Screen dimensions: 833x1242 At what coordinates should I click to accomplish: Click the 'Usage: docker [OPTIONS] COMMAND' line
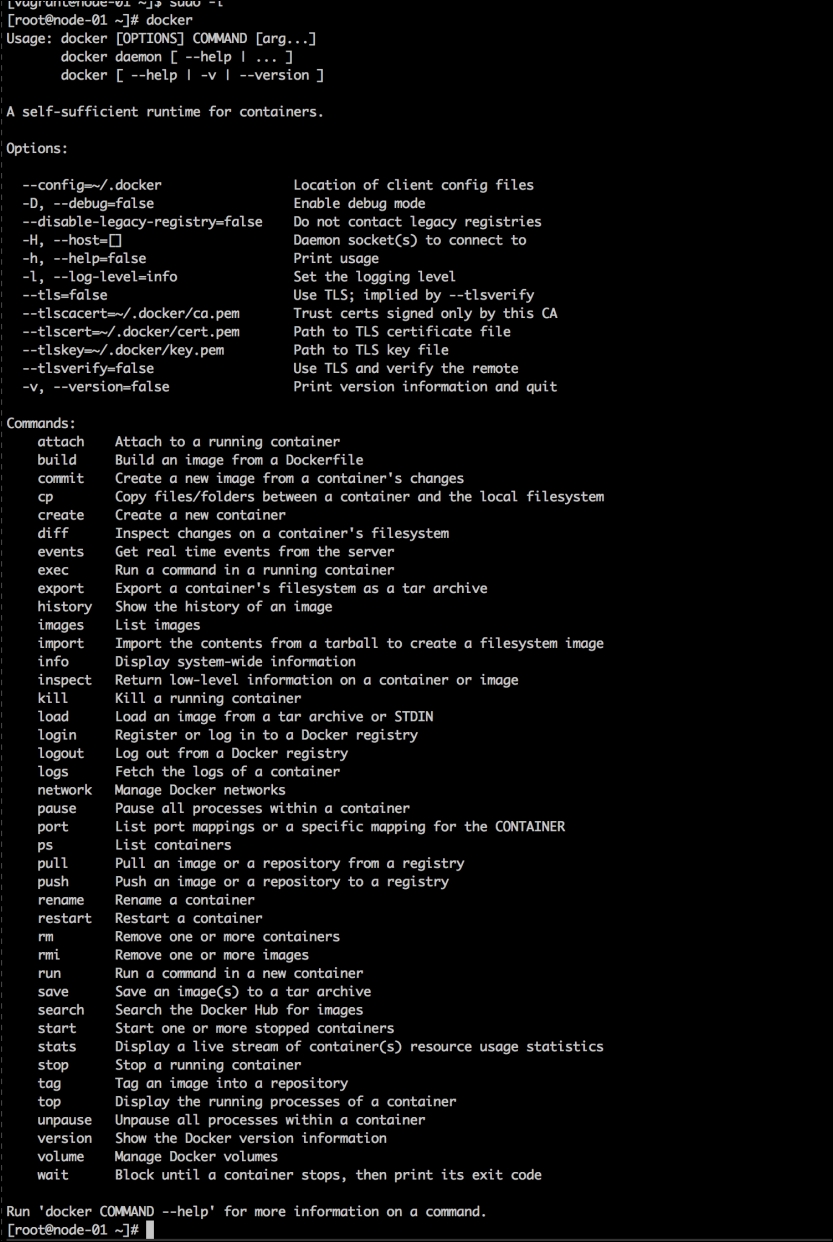click(x=161, y=38)
